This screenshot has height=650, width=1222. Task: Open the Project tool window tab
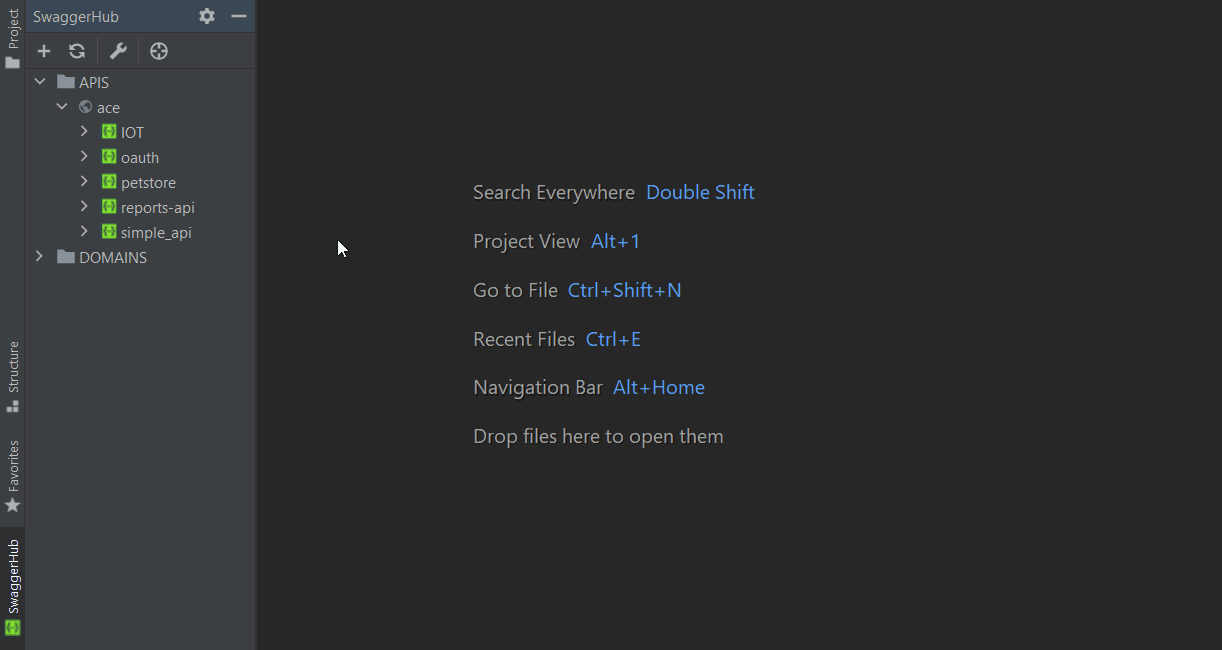pos(13,39)
